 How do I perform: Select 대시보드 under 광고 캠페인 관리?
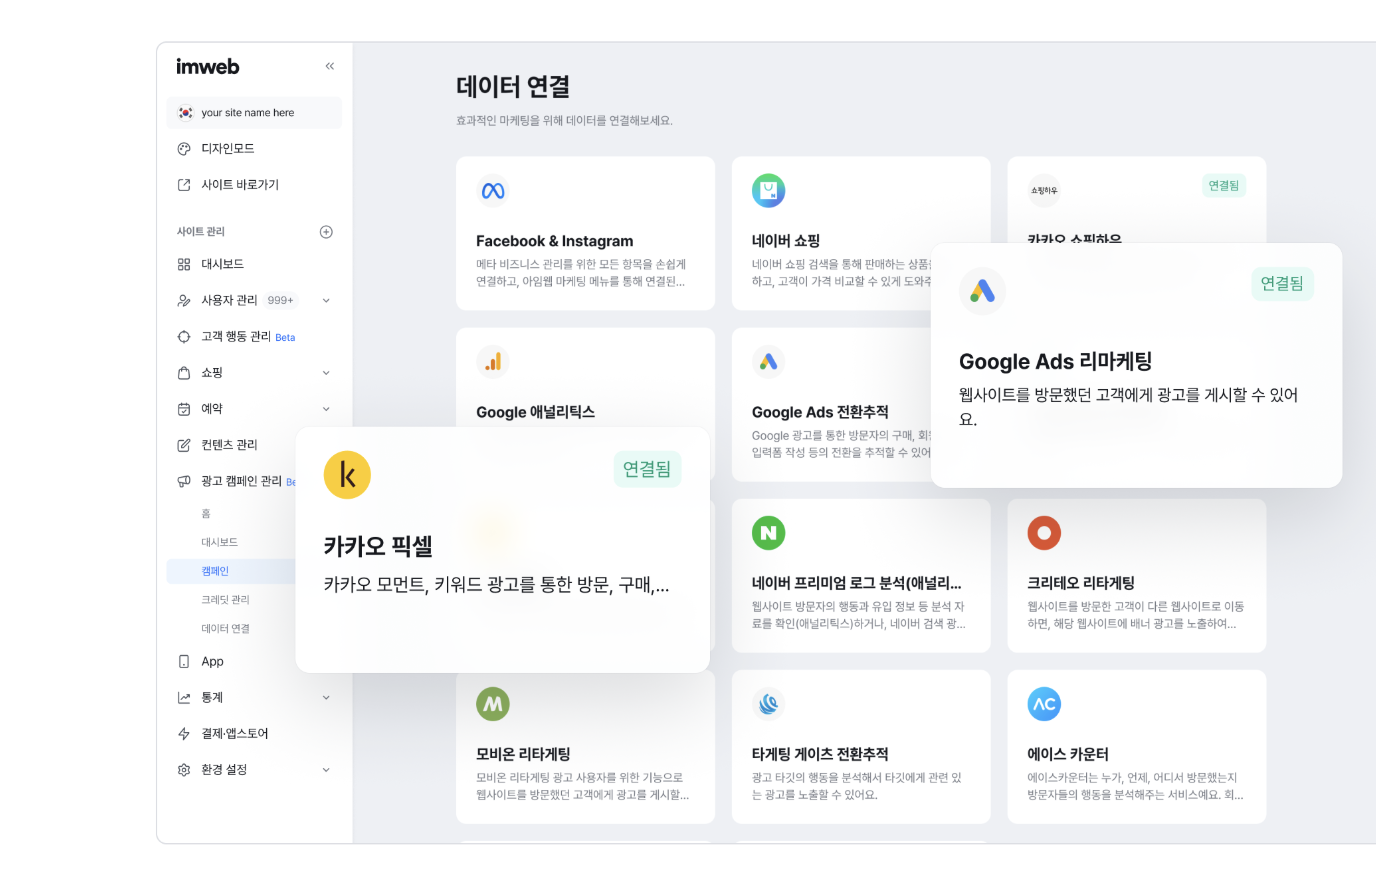[219, 543]
